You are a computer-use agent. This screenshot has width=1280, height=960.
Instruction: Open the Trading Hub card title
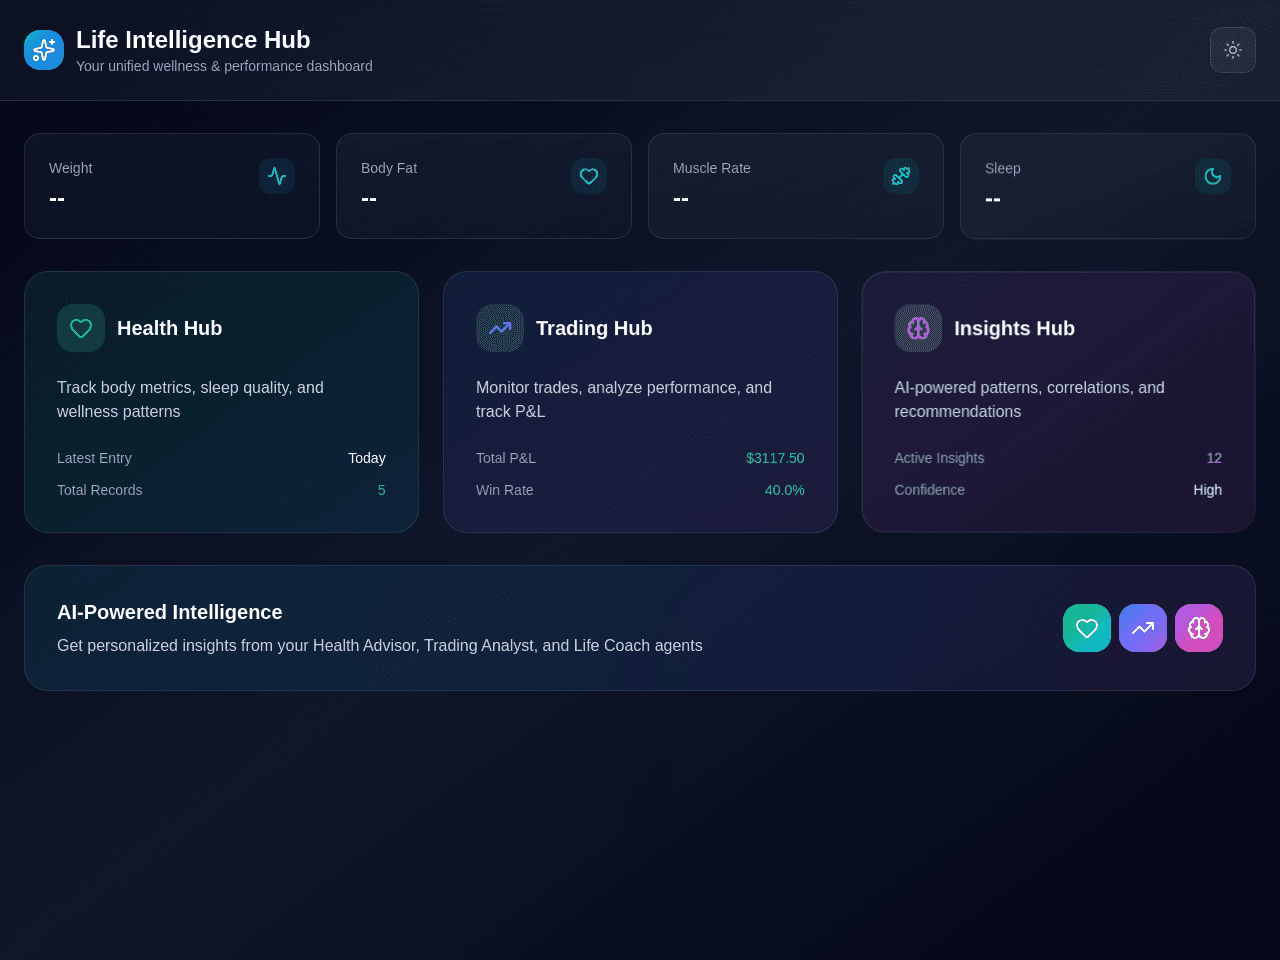pyautogui.click(x=594, y=328)
